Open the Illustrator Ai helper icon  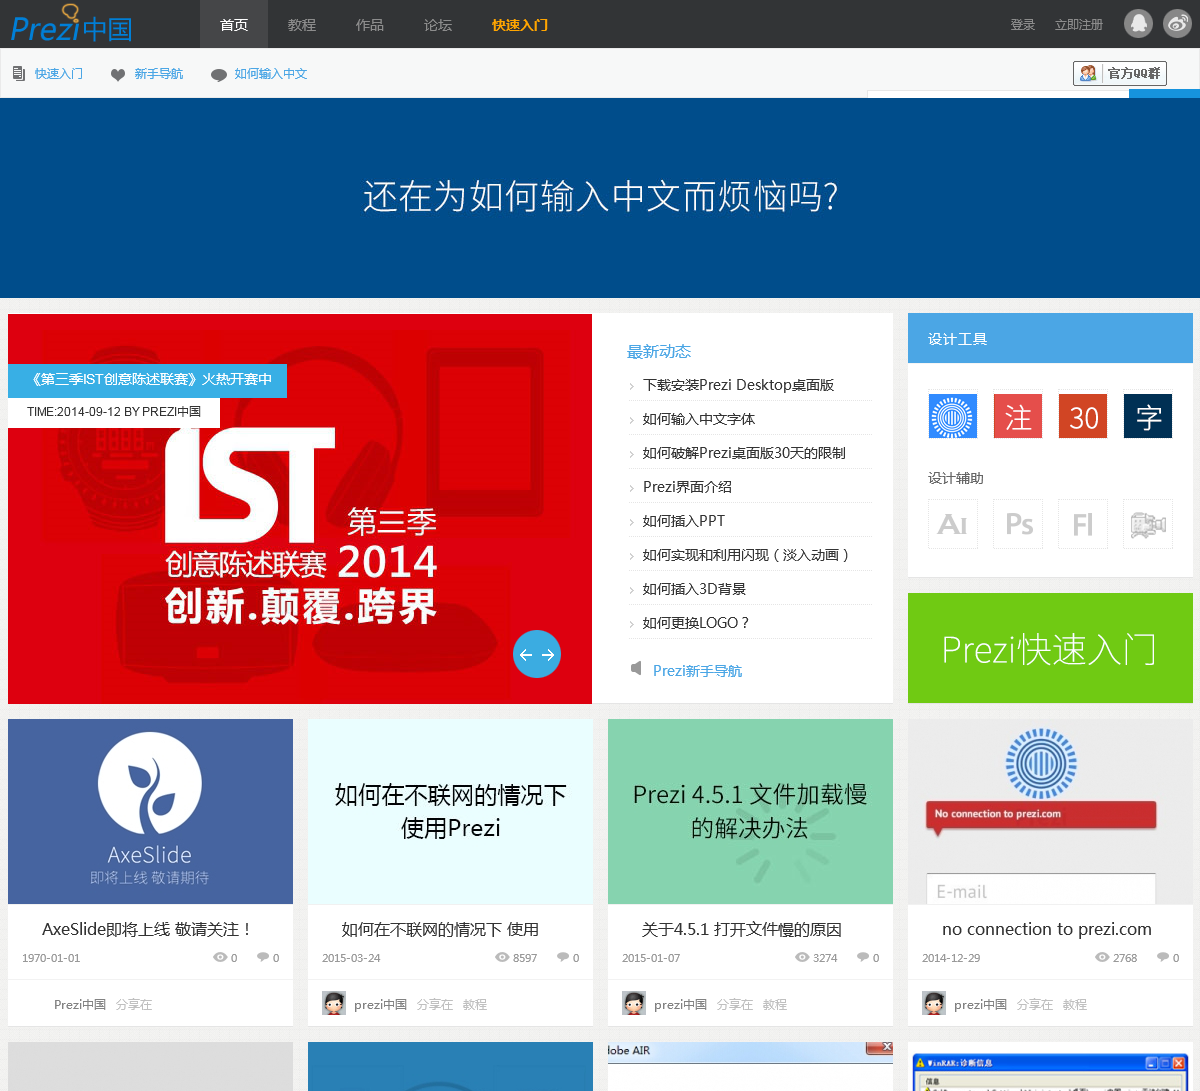click(953, 524)
